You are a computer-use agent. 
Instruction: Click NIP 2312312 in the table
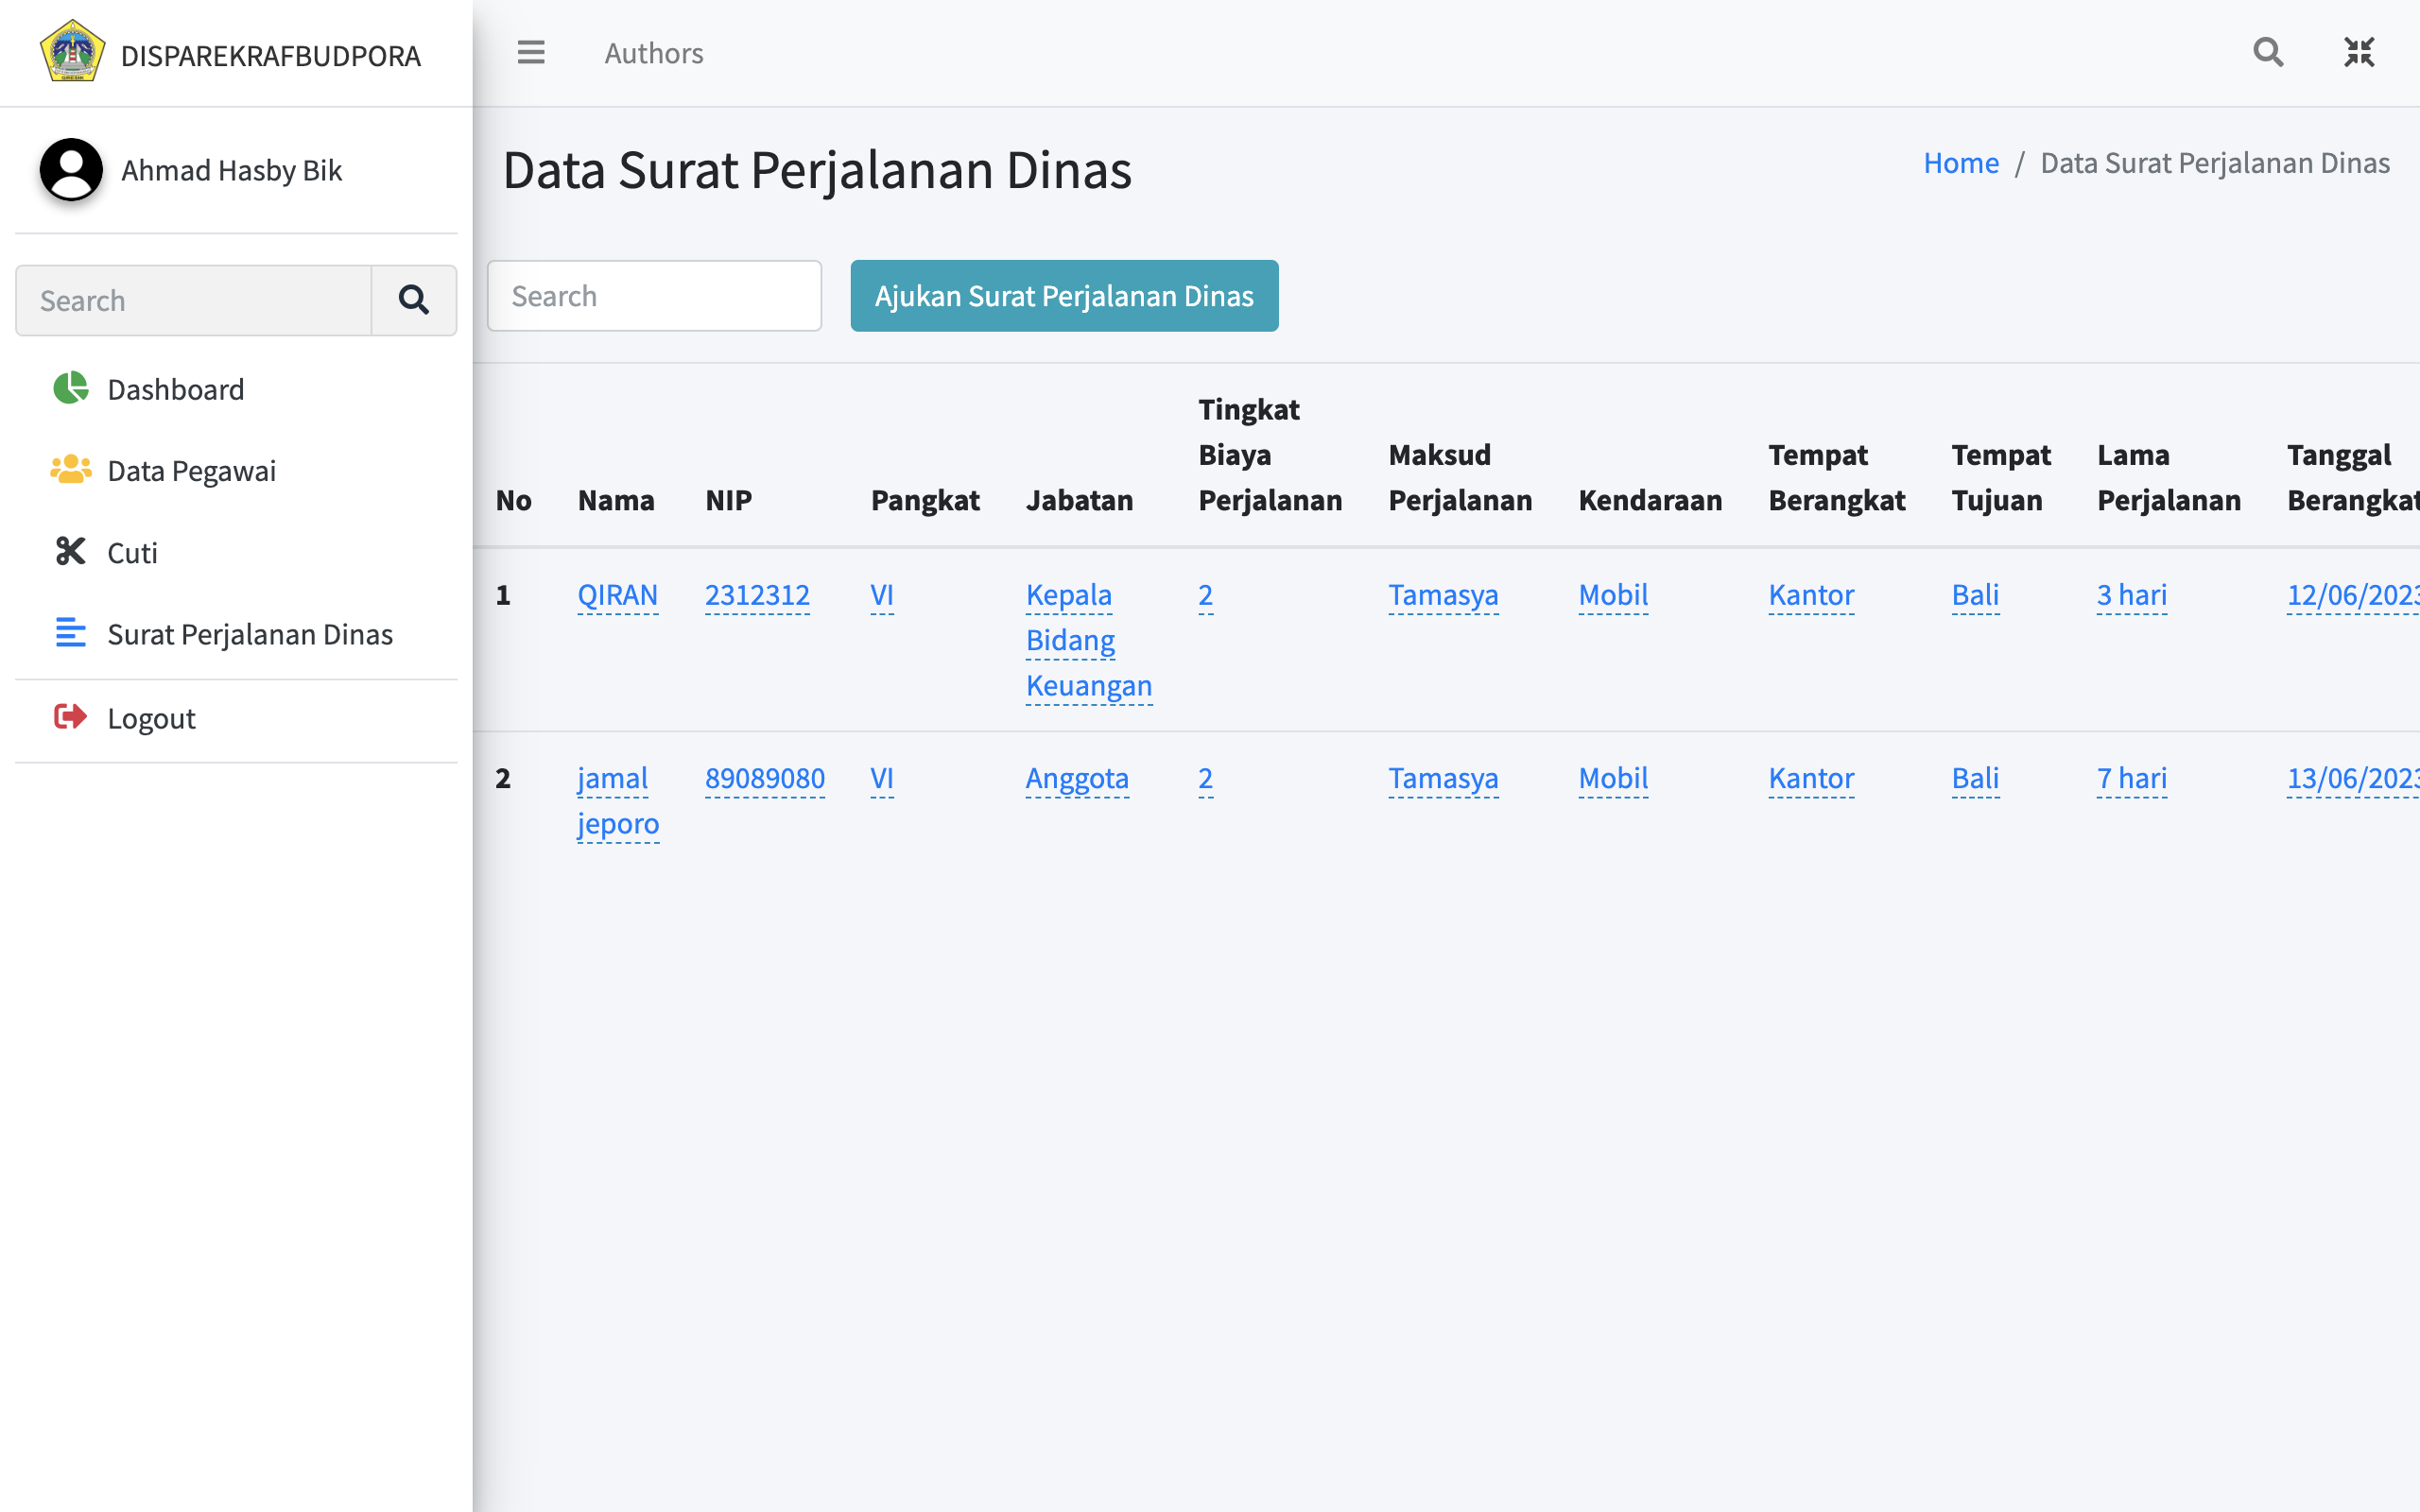pyautogui.click(x=757, y=595)
